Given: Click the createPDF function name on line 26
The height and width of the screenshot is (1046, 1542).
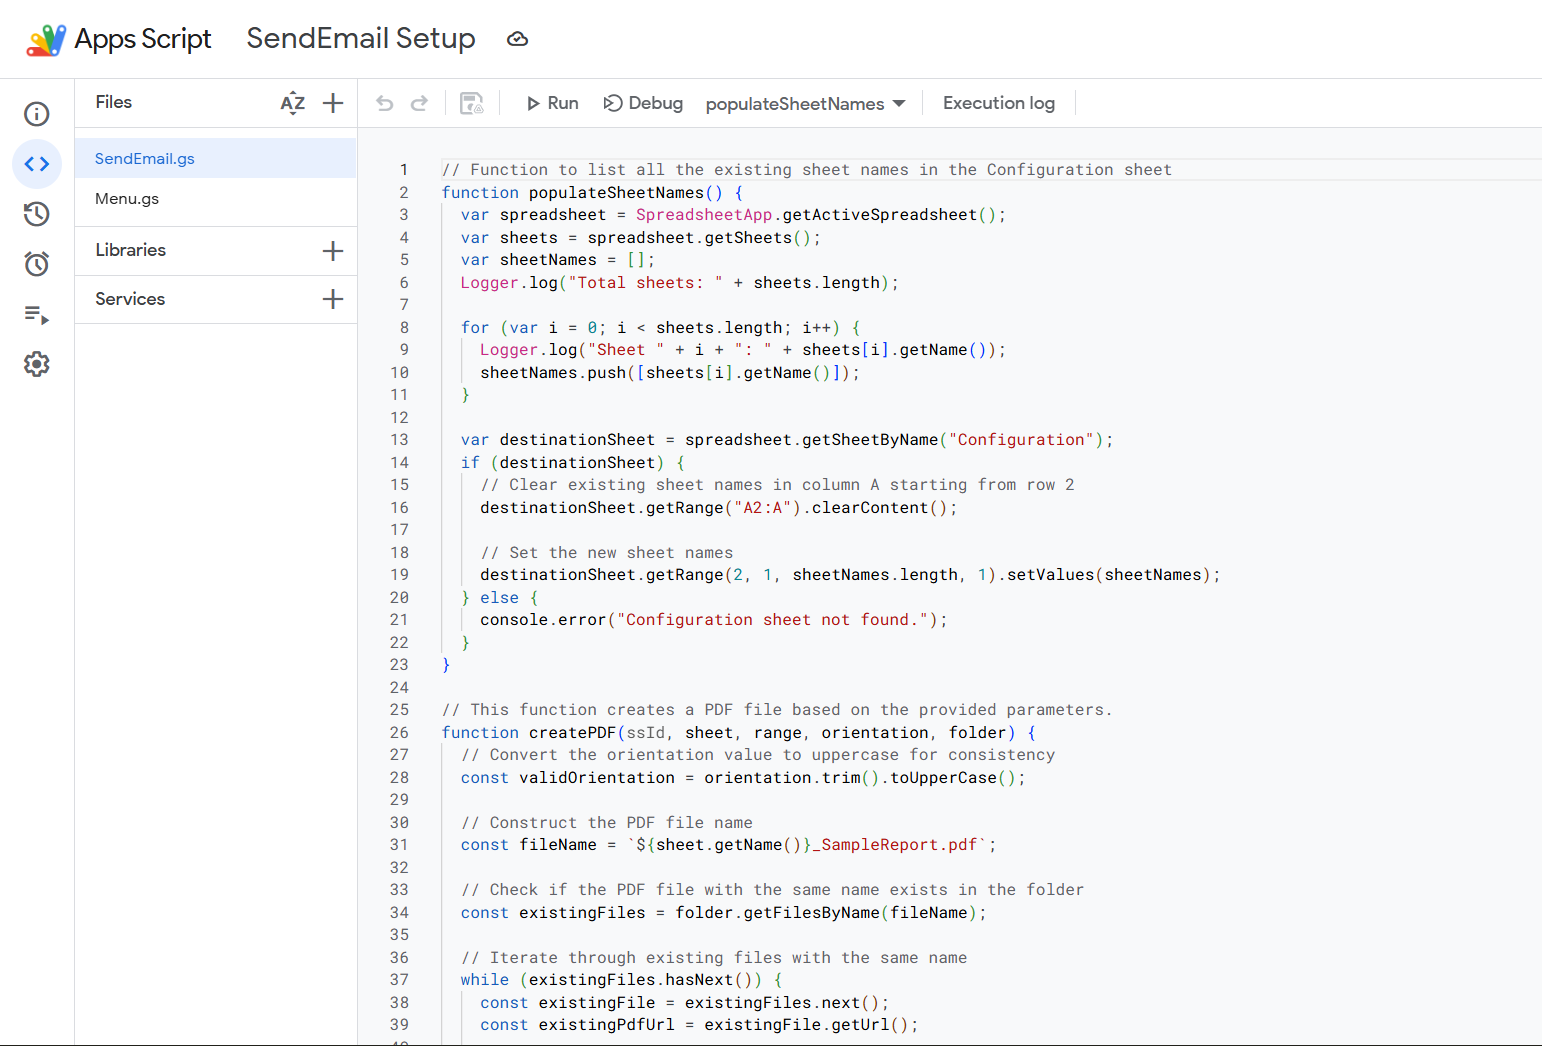Looking at the screenshot, I should point(572,733).
